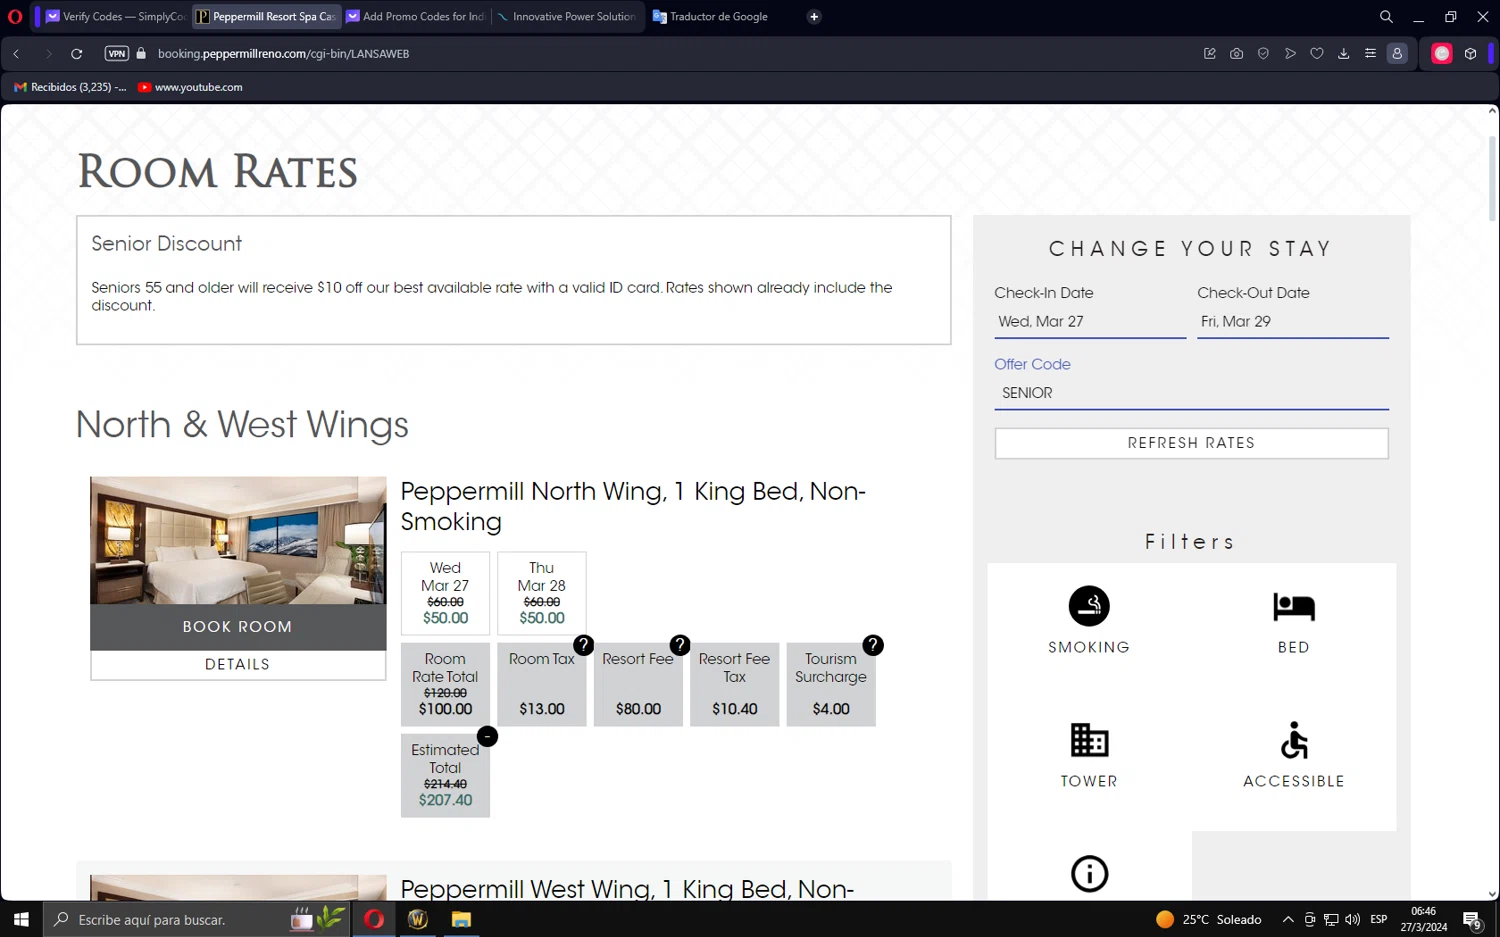Viewport: 1500px width, 937px height.
Task: Show hidden system tray icons
Action: tap(1288, 920)
